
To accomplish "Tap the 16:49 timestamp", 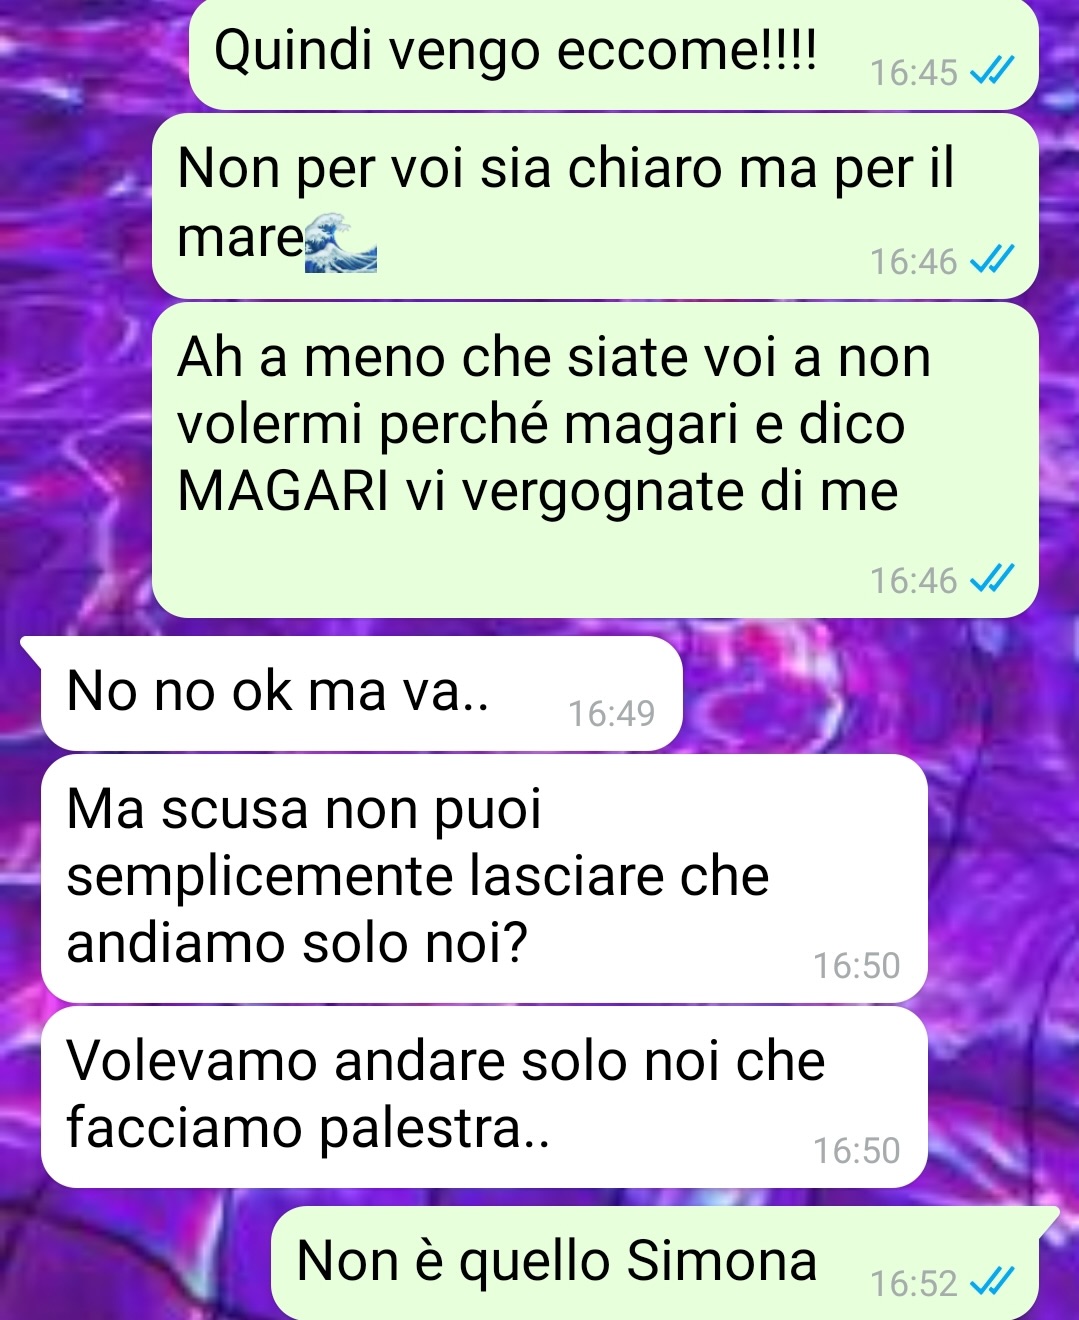I will tap(611, 713).
